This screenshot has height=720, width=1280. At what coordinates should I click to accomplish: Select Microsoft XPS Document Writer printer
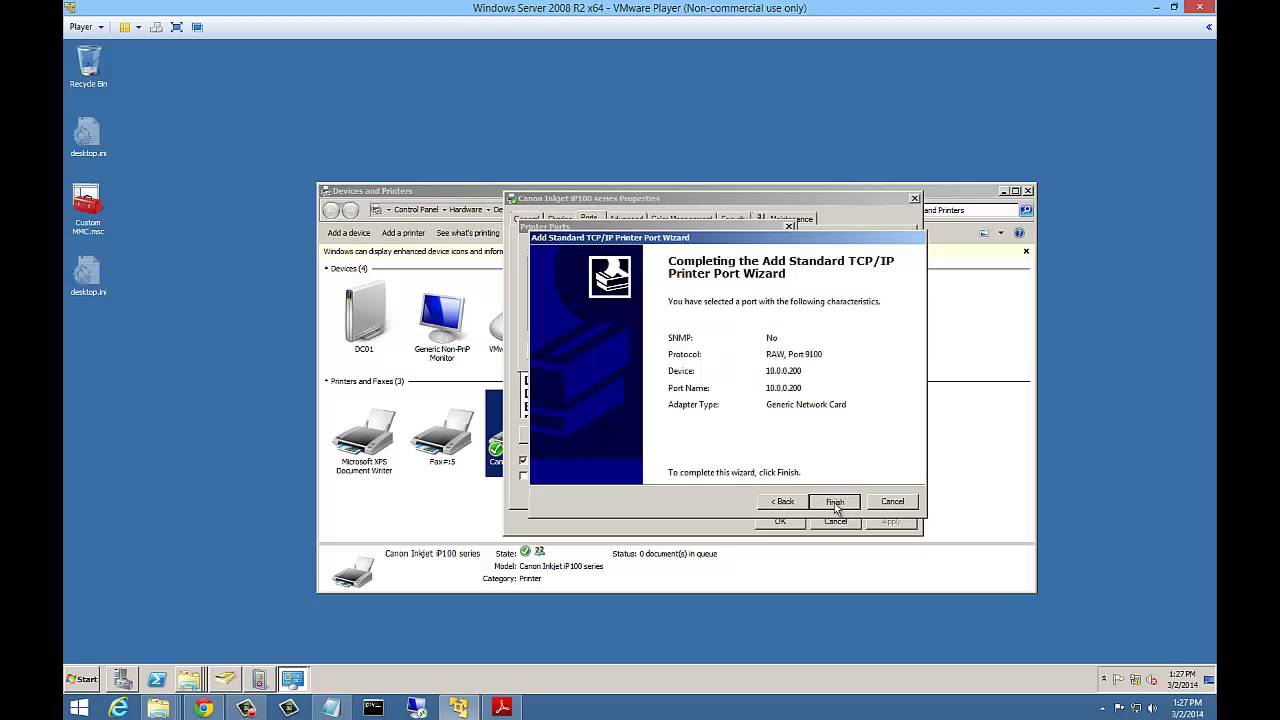click(364, 441)
